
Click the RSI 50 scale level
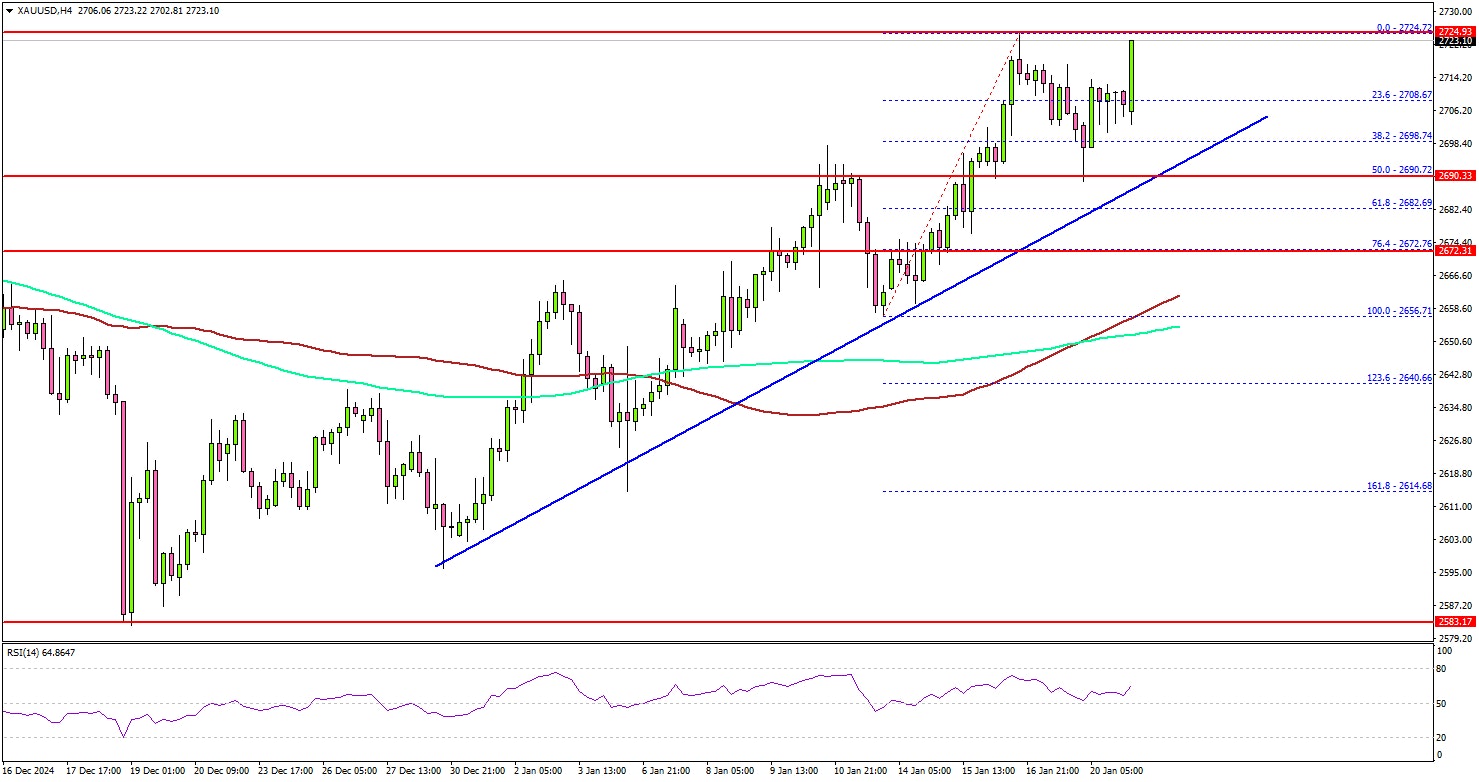1439,704
